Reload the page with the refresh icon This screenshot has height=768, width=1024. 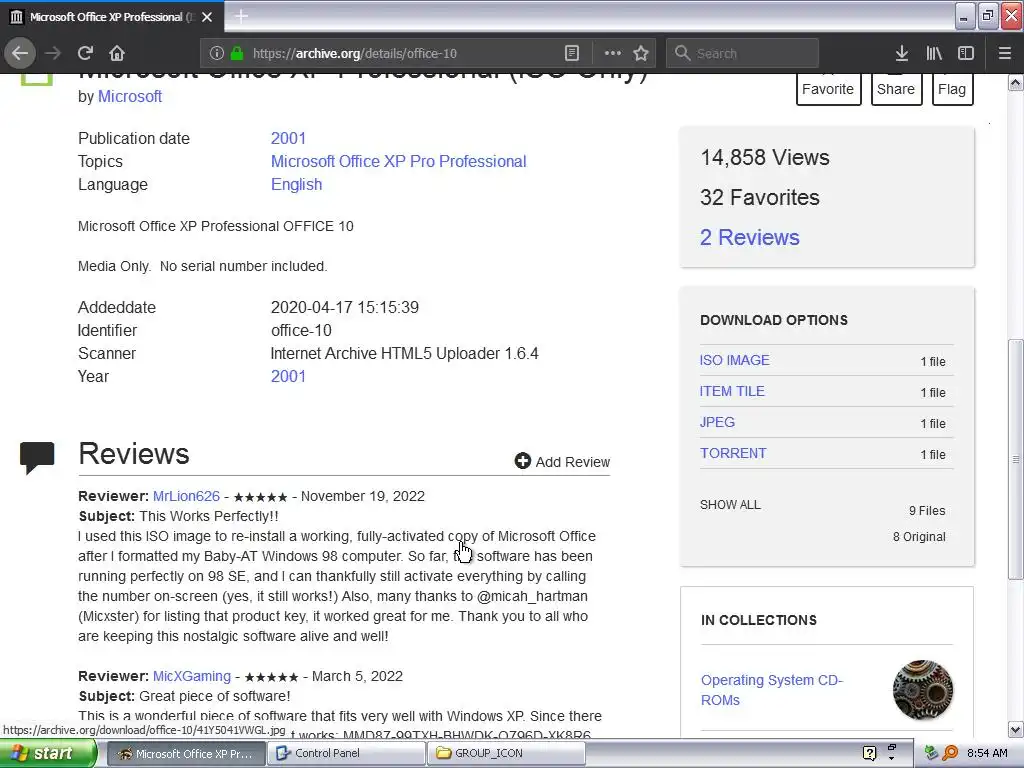point(85,53)
